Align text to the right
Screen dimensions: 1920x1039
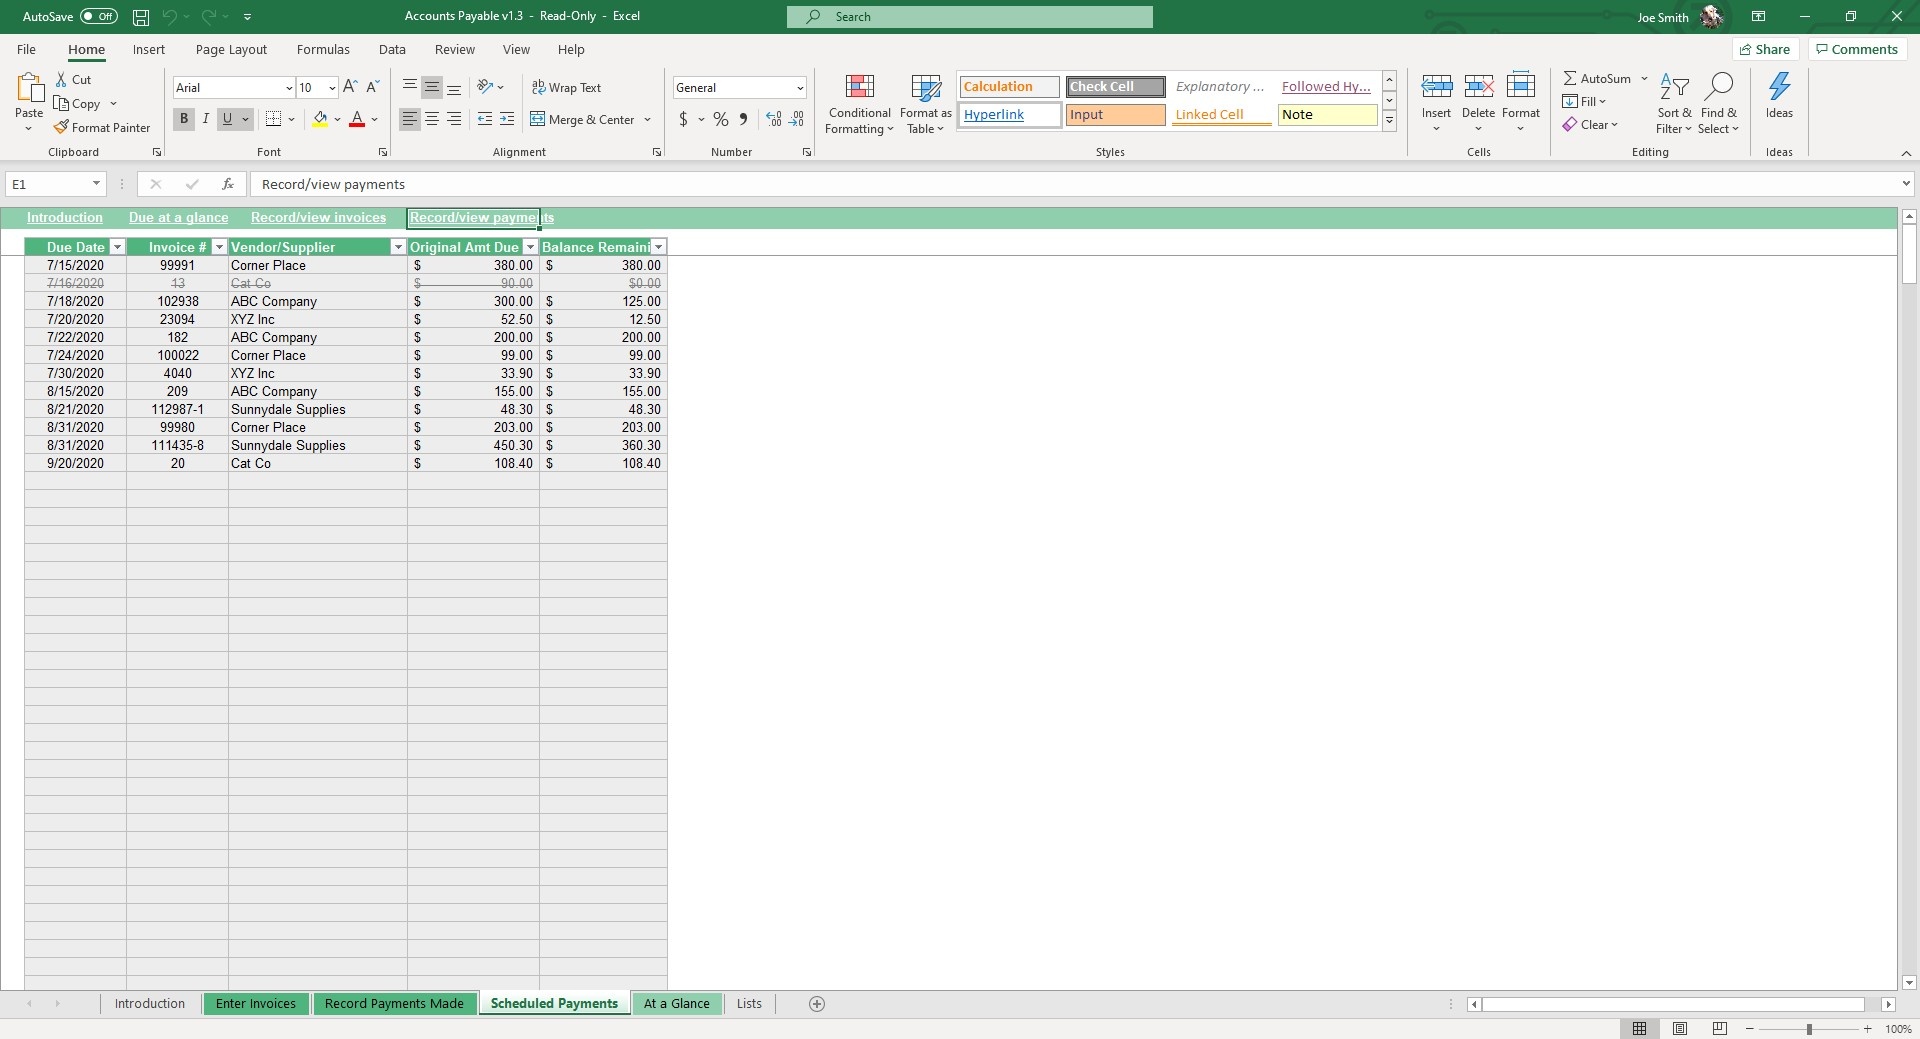tap(454, 119)
